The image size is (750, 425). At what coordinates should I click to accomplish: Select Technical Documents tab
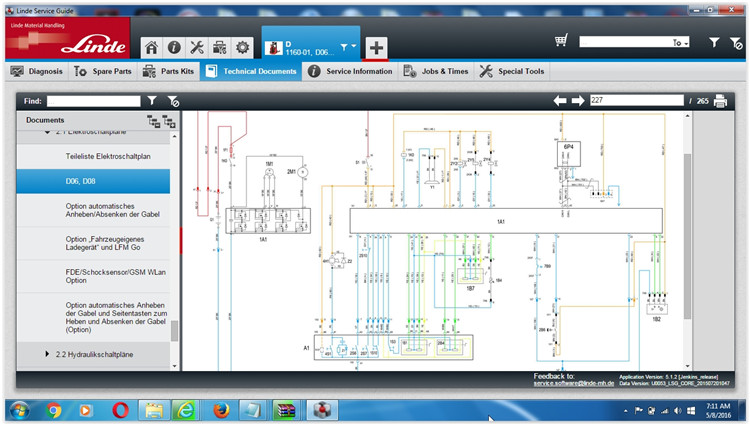point(251,71)
